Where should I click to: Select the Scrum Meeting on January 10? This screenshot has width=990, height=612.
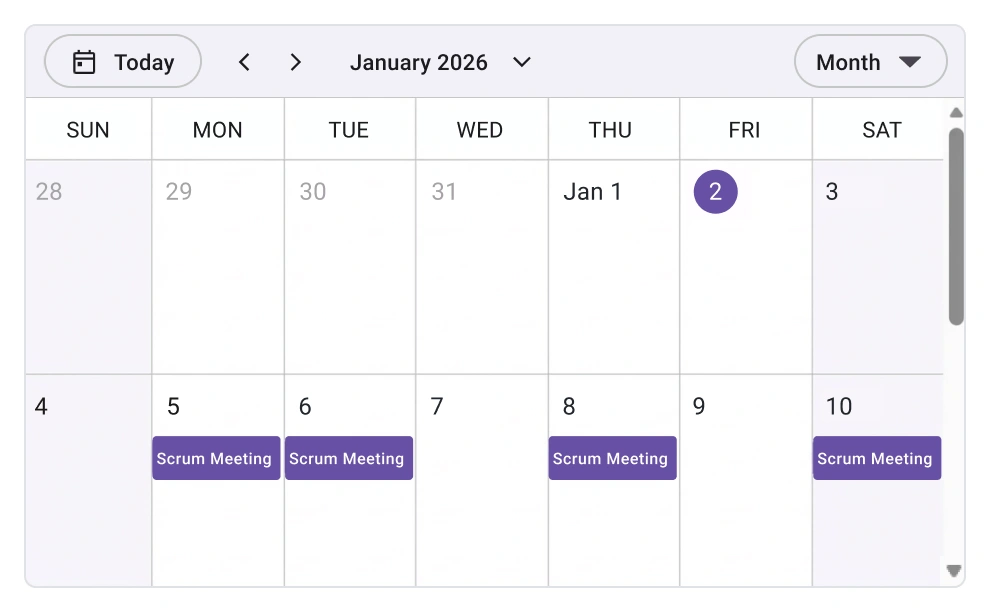click(877, 458)
